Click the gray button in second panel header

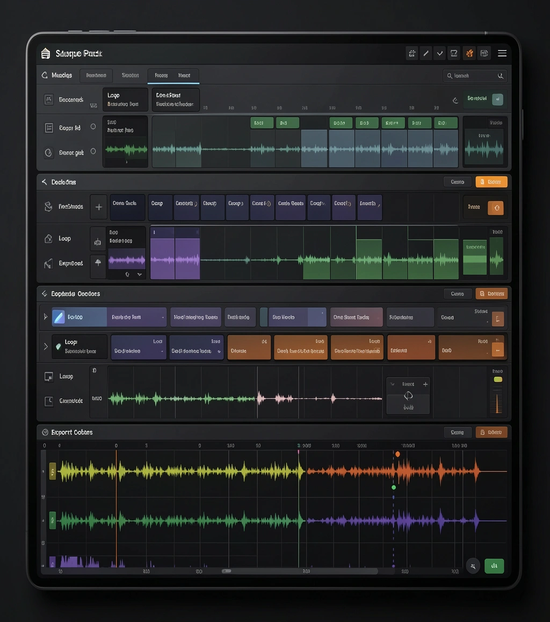coord(457,182)
